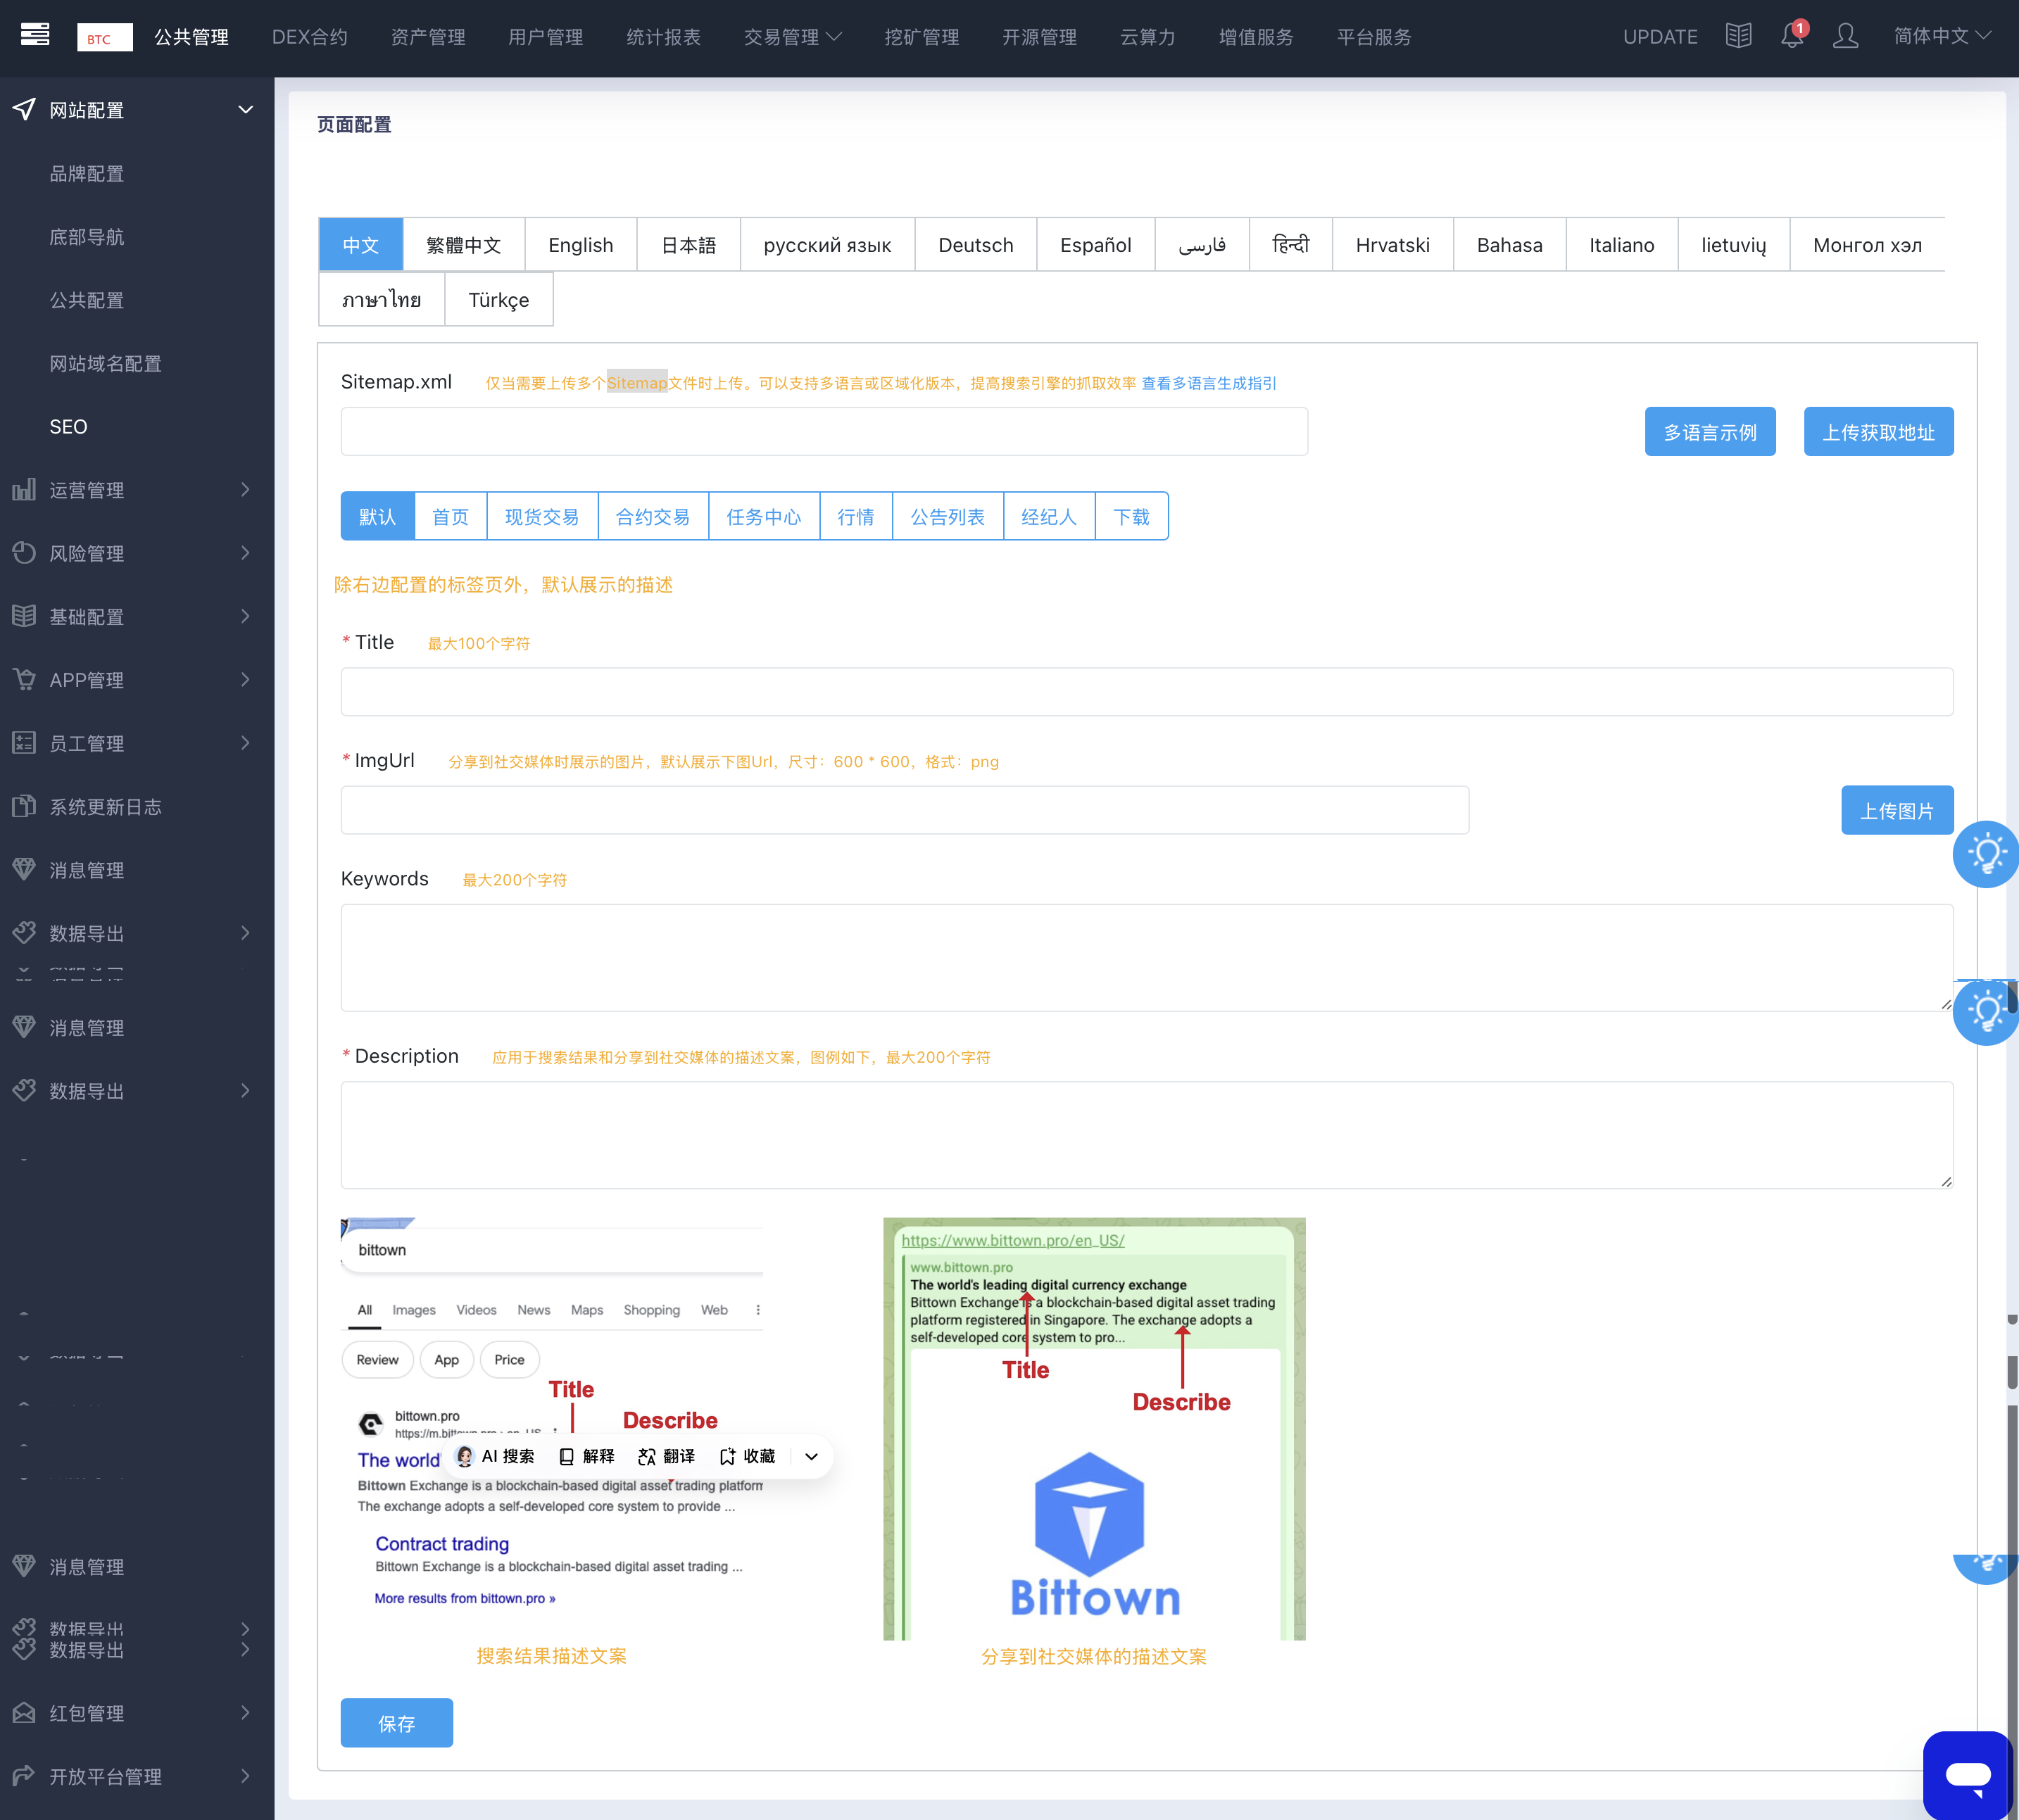Expand the APP管理 sidebar section
This screenshot has height=1820, width=2019.
(x=246, y=679)
